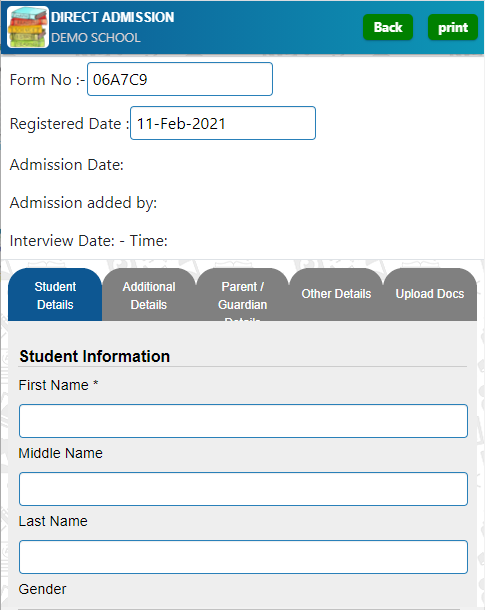This screenshot has height=610, width=485.
Task: Click the Admission added by label
Action: (x=83, y=203)
